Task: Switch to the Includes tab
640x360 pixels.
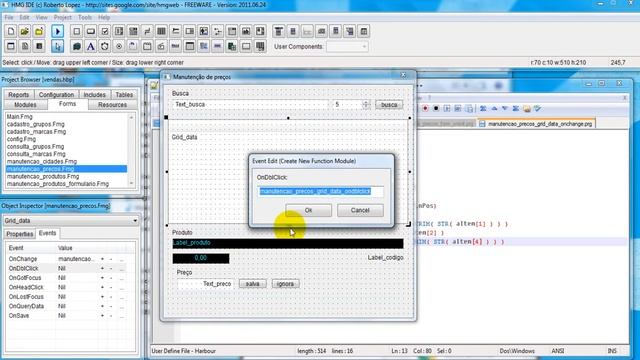Action: tap(94, 95)
